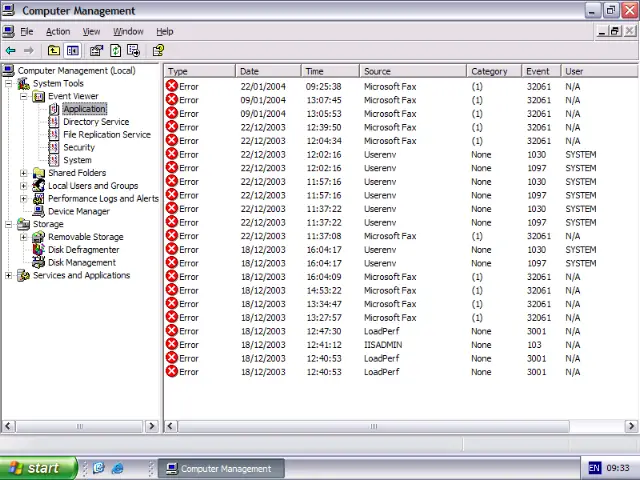
Task: Open the File menu
Action: coord(27,31)
